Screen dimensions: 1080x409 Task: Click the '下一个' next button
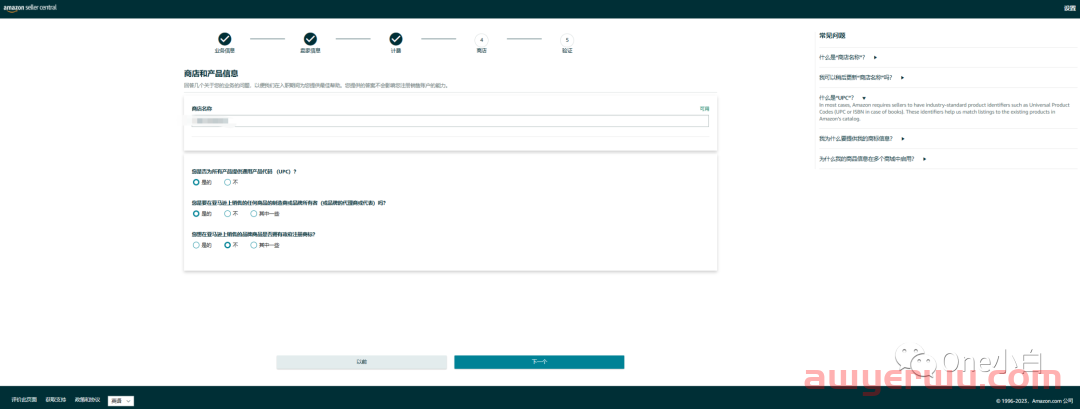pos(539,361)
